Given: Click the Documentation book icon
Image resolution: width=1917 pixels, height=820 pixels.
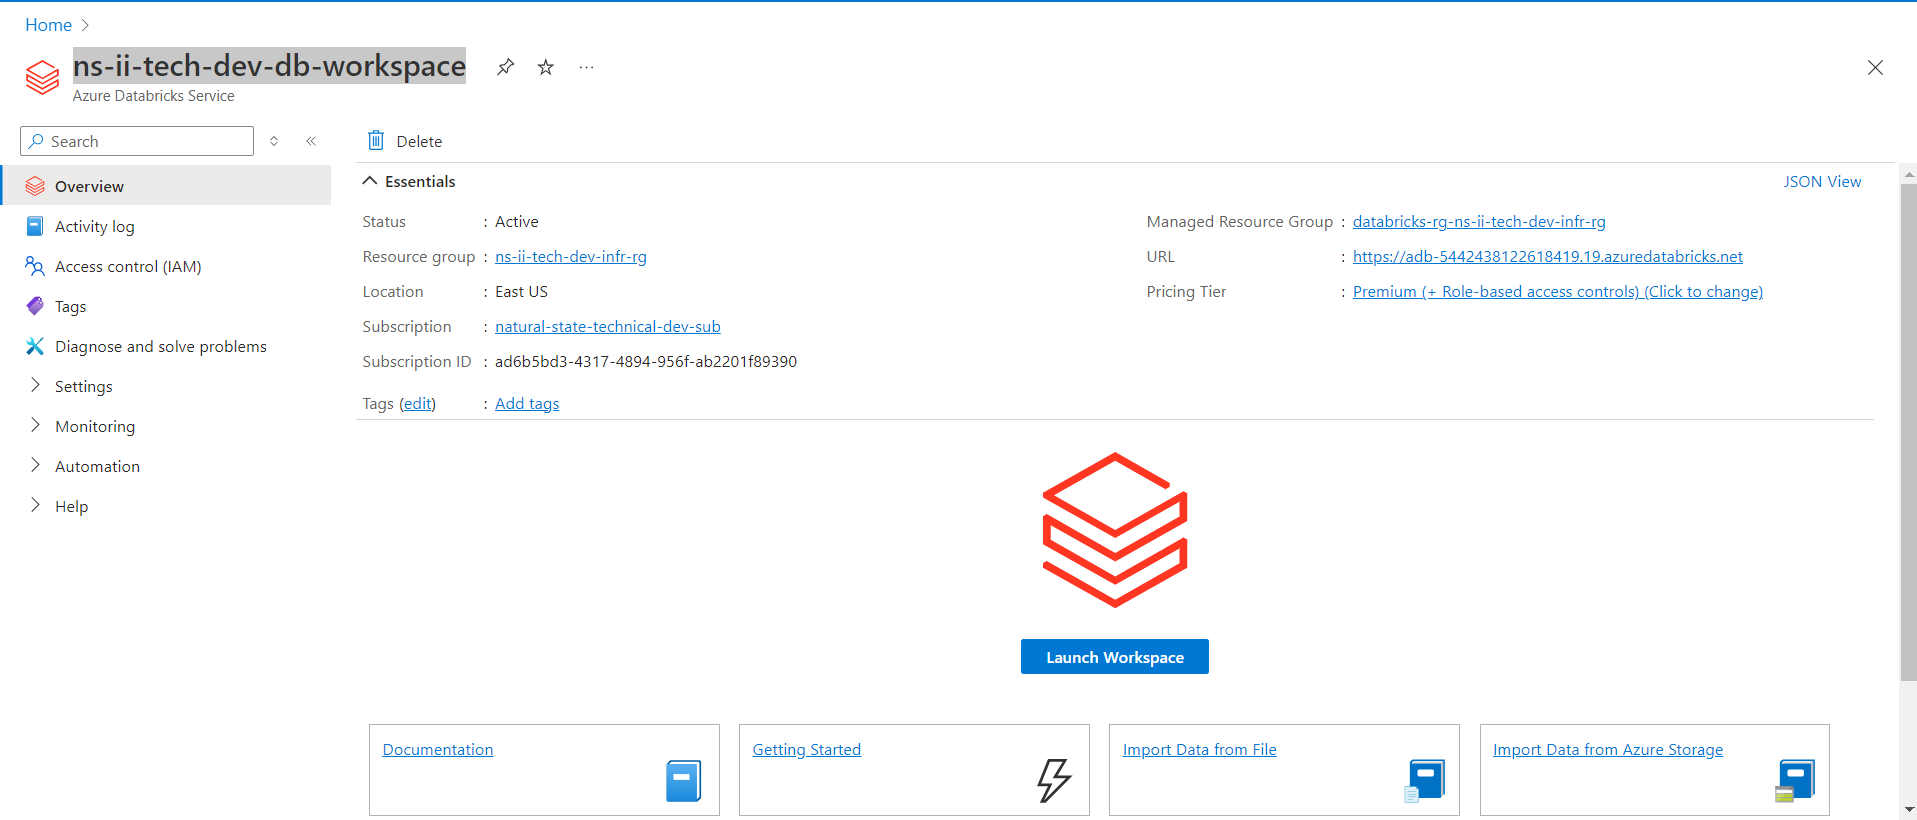Looking at the screenshot, I should tap(684, 781).
